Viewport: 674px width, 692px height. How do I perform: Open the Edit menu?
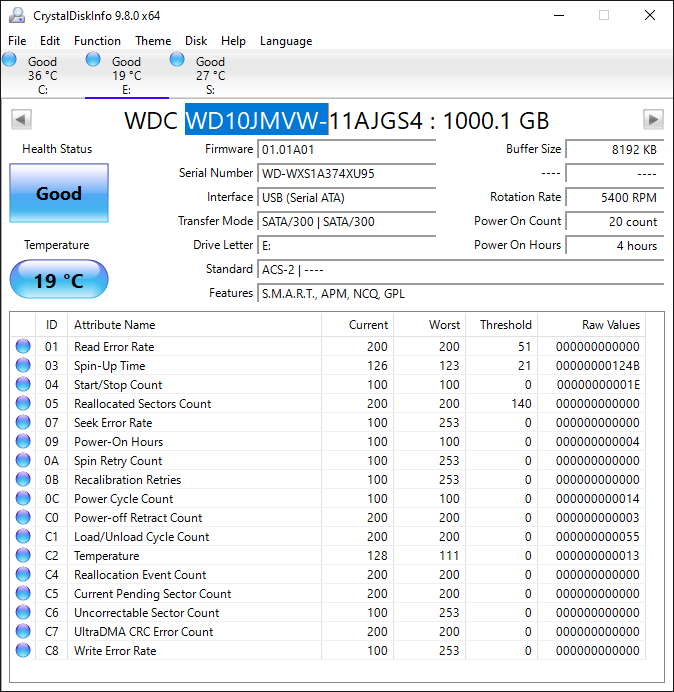point(50,41)
